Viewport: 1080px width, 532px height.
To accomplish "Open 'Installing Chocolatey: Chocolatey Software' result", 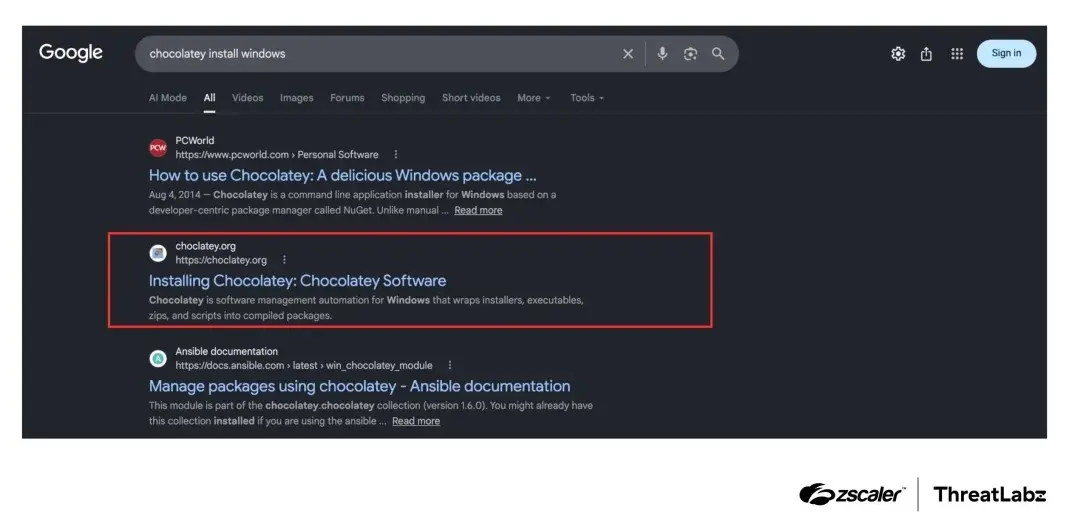I will [297, 280].
